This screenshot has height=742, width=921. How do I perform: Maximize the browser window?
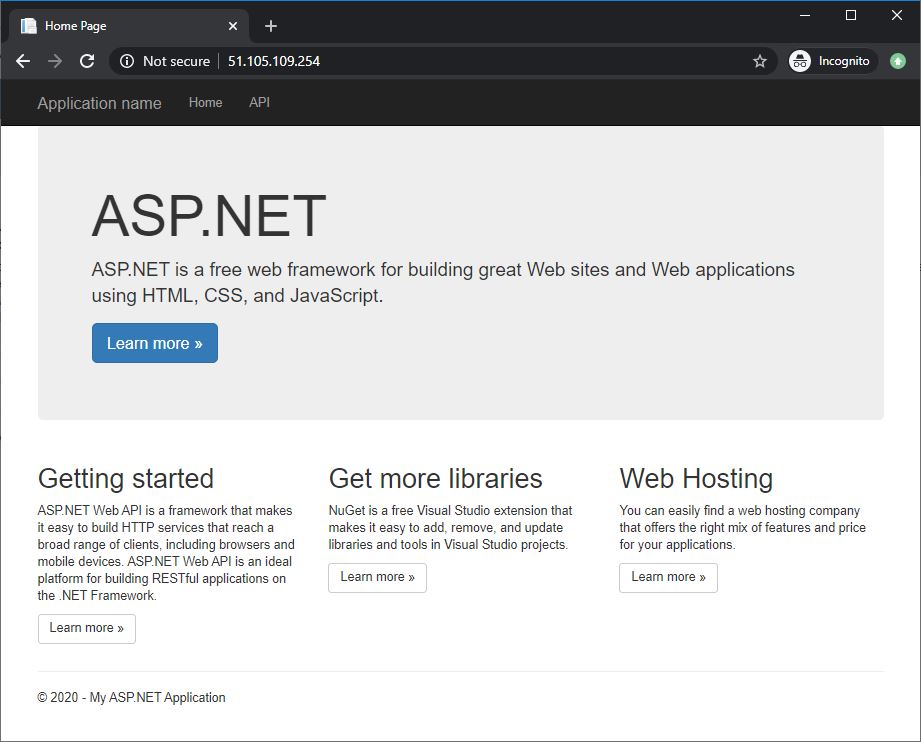click(851, 15)
